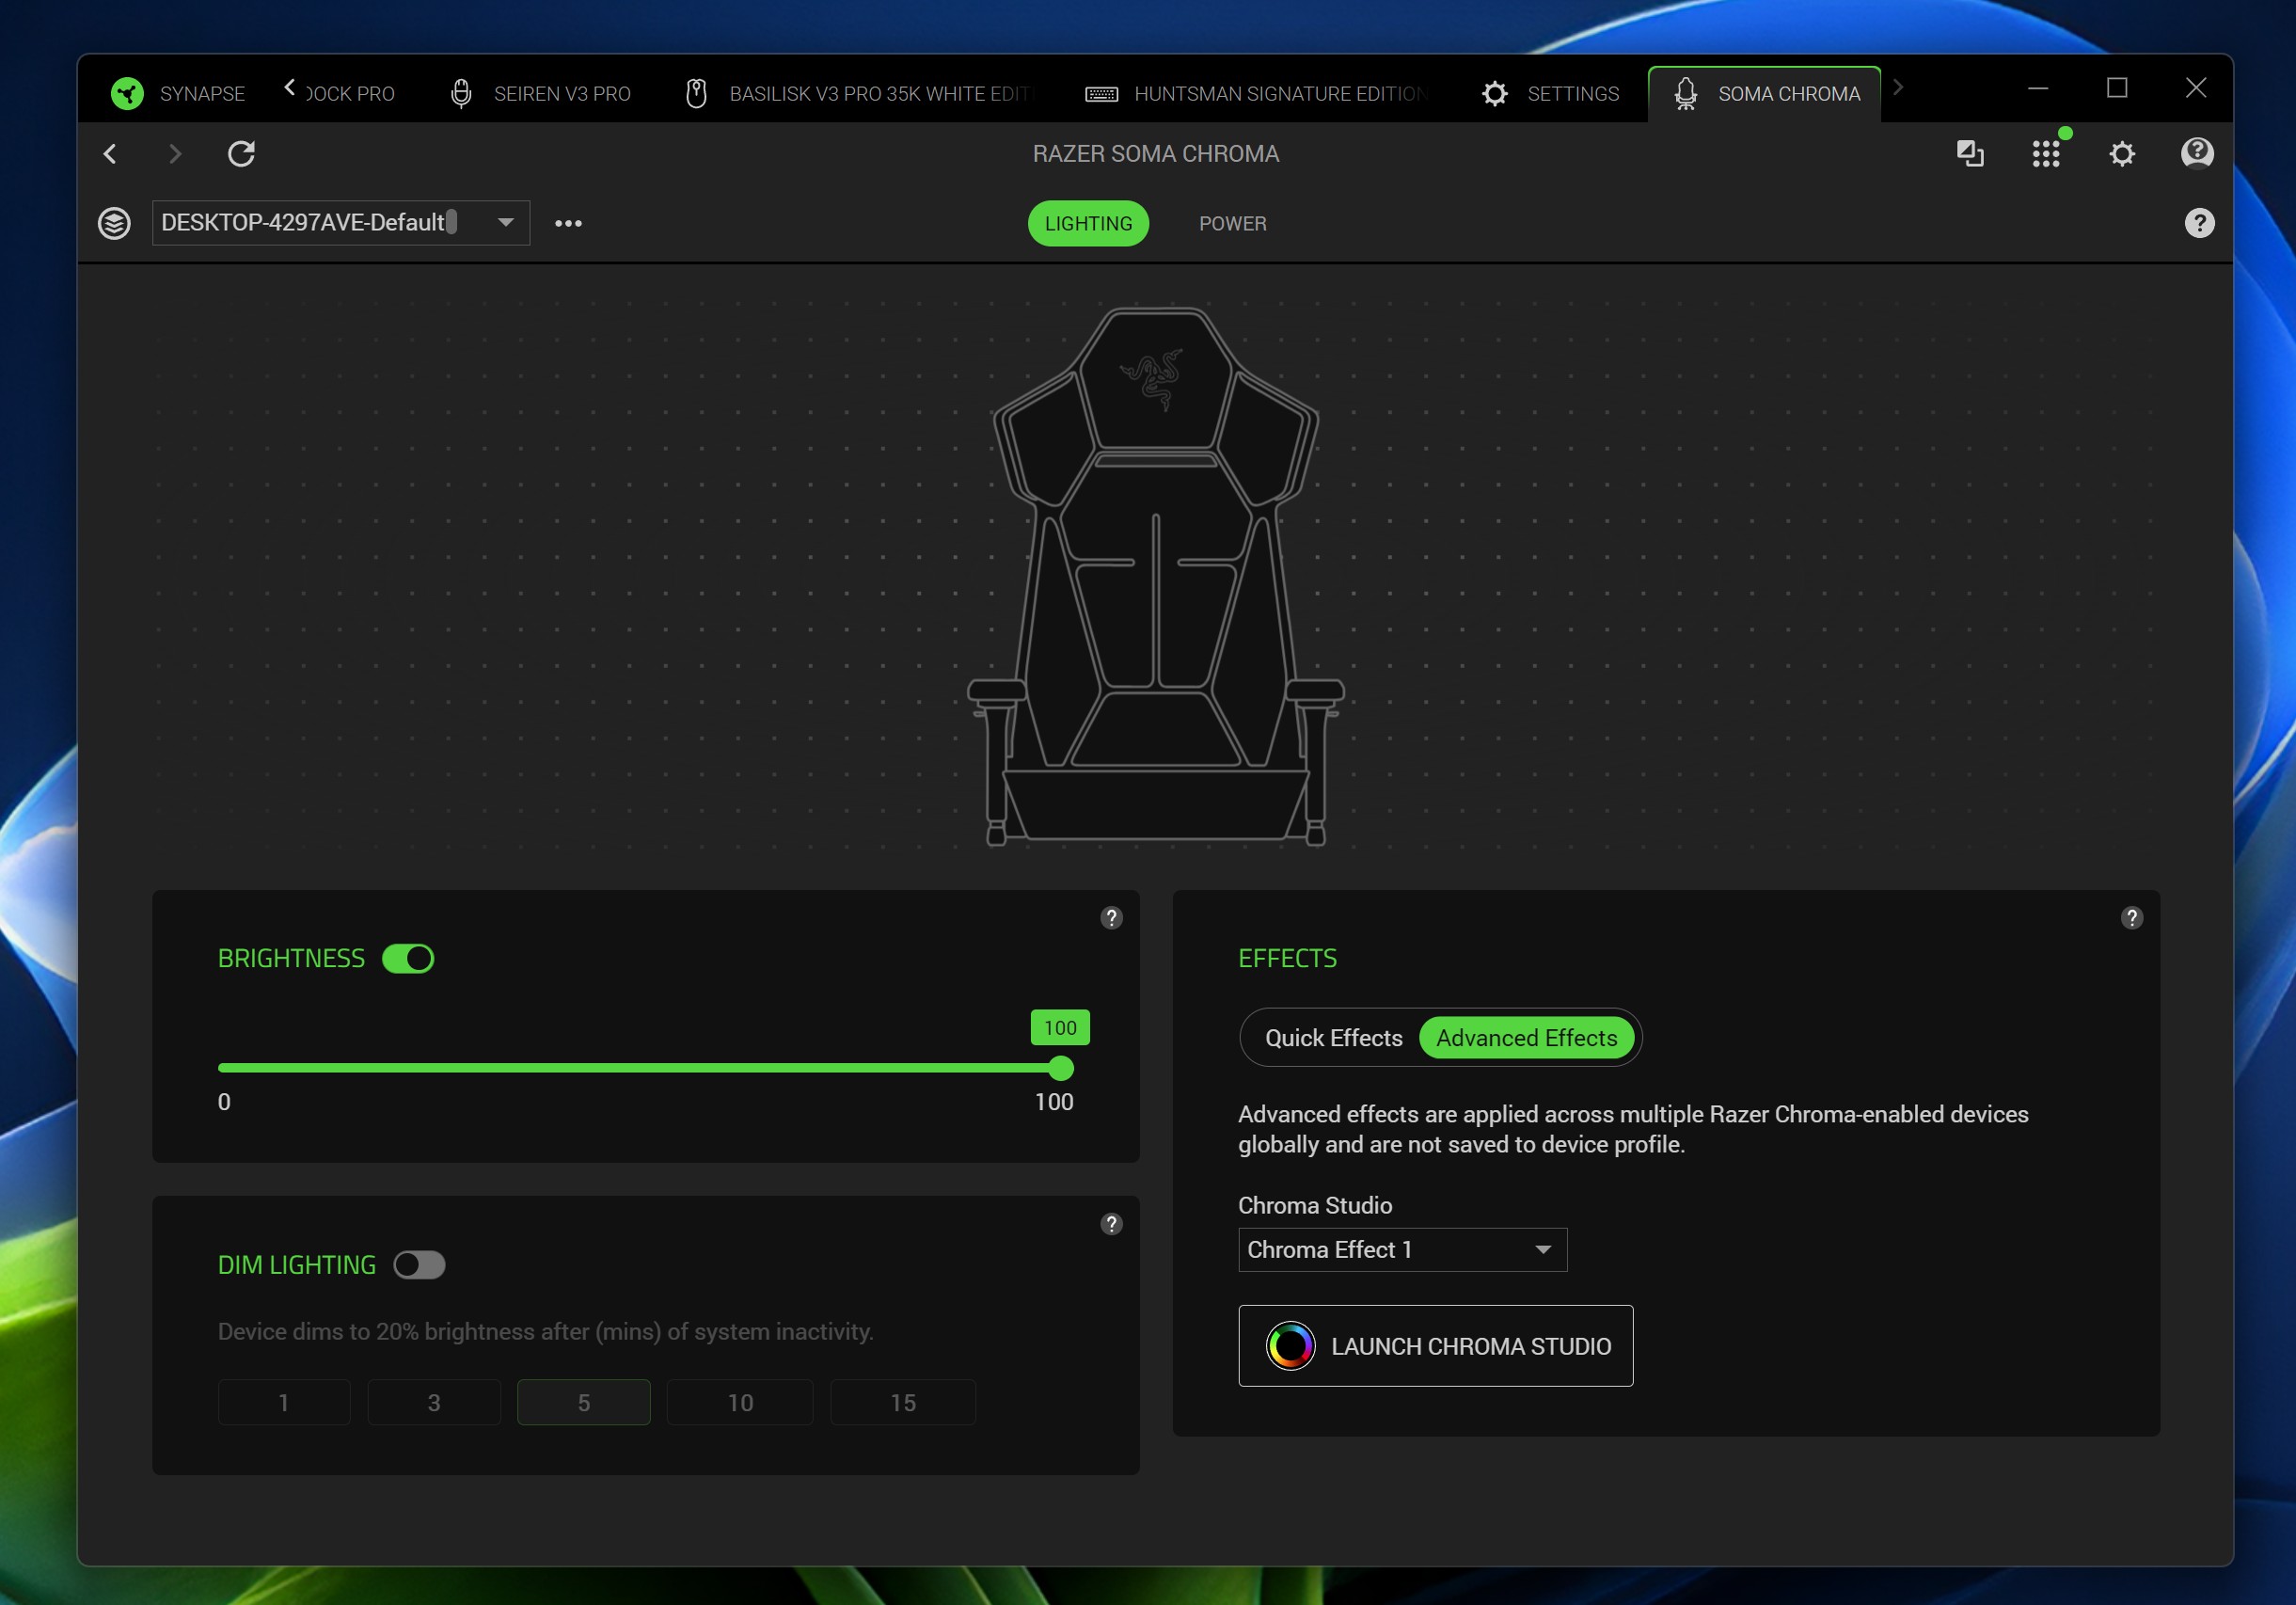Click Launch Chroma Studio button

[1435, 1346]
